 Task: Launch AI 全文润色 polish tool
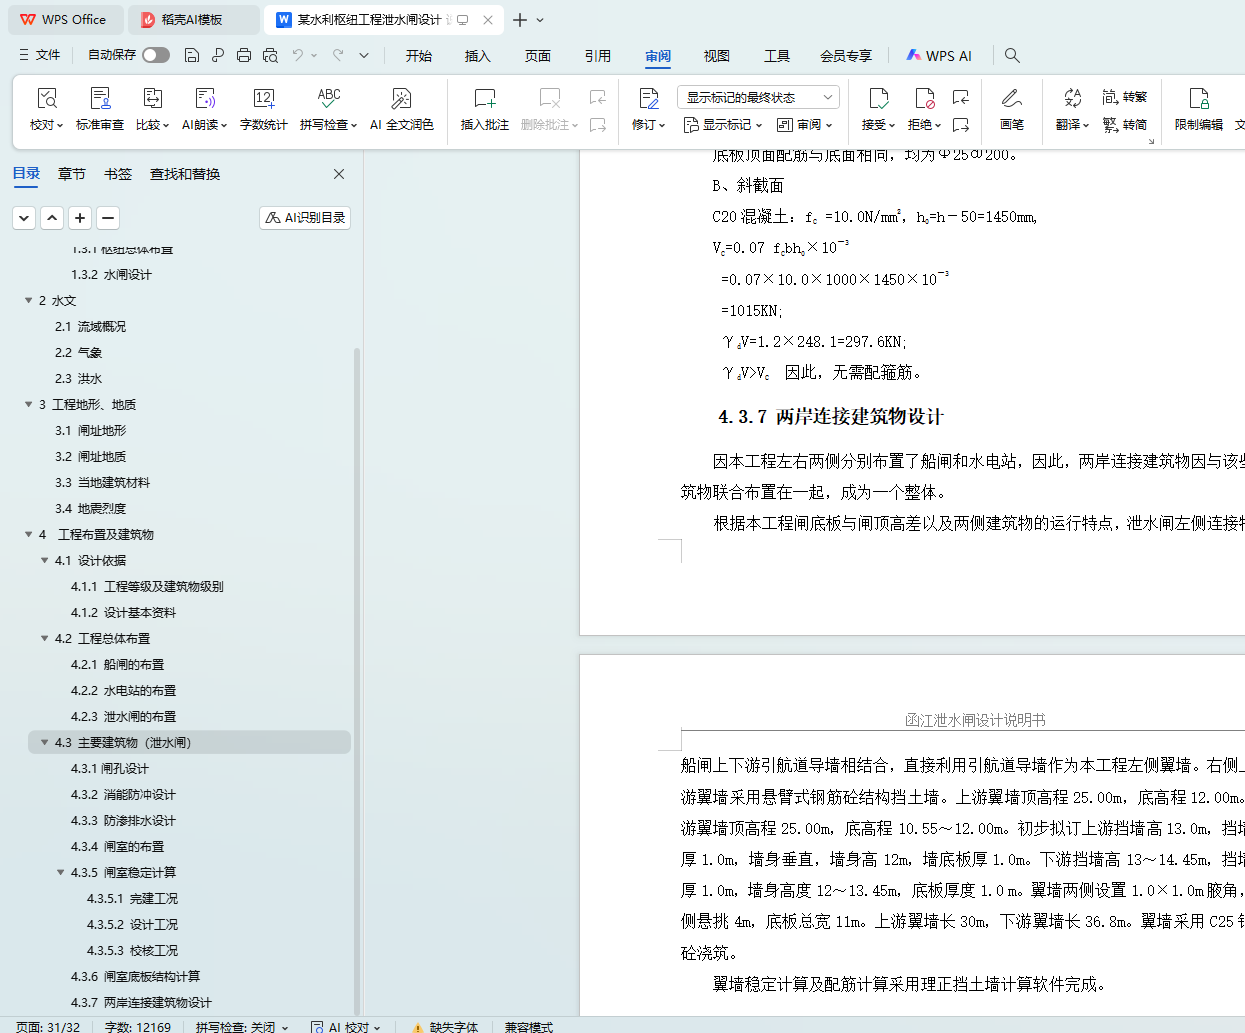(x=401, y=108)
